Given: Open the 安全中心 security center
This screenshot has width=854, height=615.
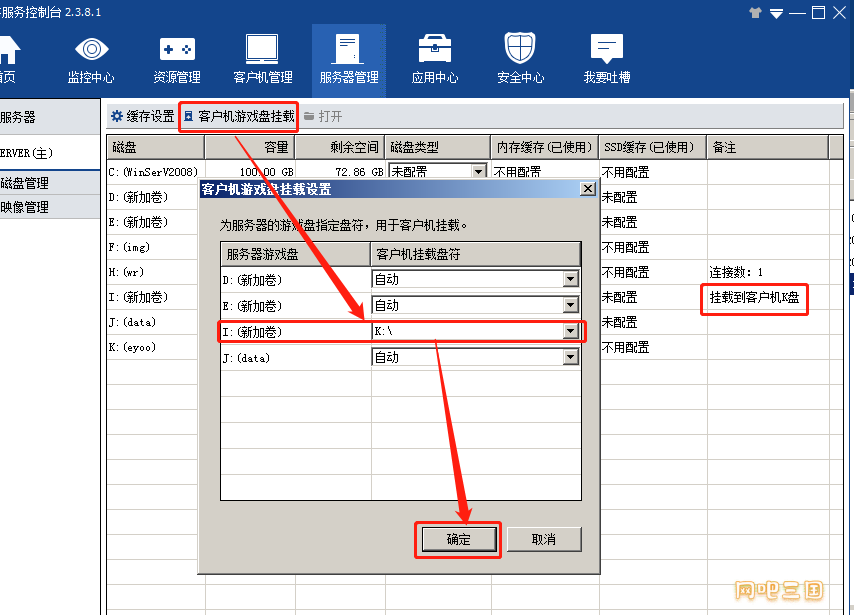Looking at the screenshot, I should (x=520, y=60).
